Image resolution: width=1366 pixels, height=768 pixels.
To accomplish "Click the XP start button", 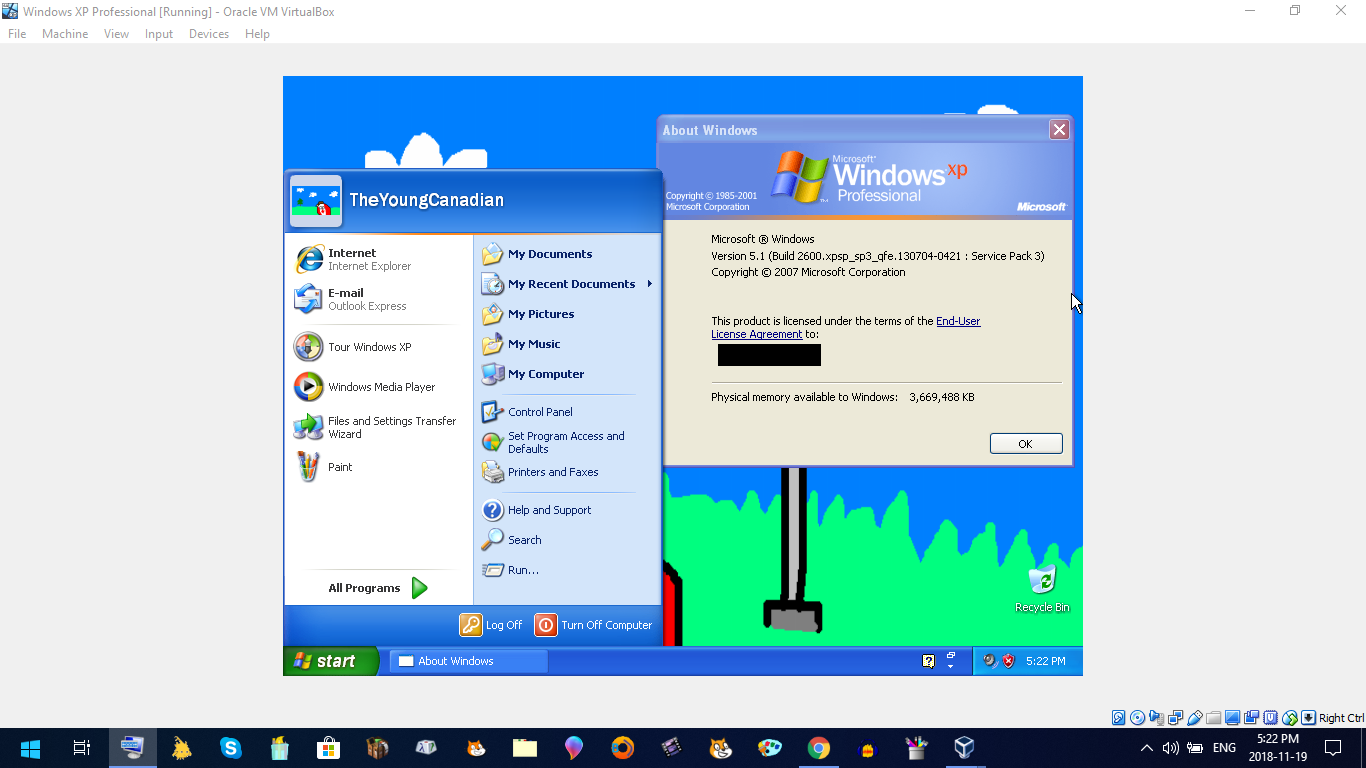I will (331, 661).
